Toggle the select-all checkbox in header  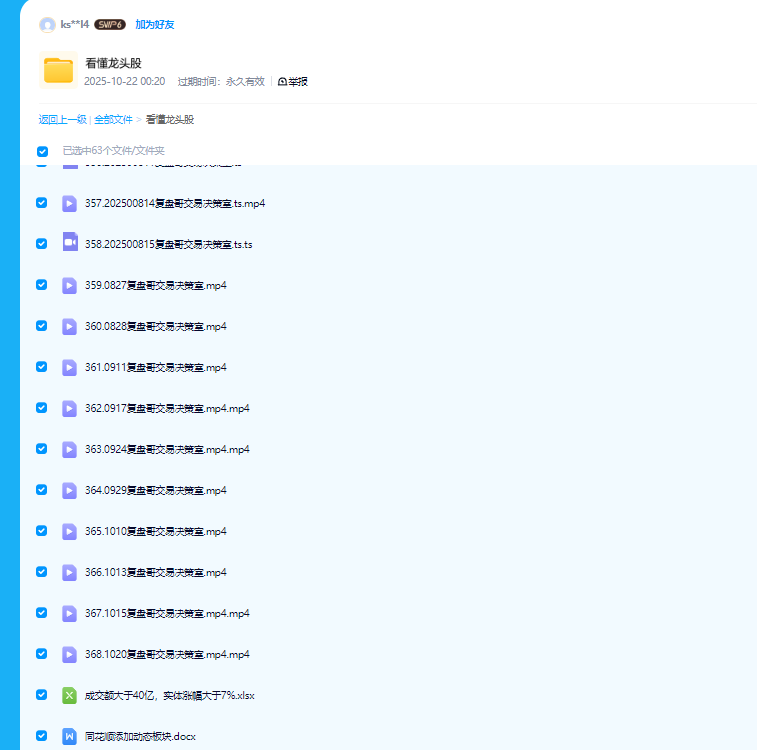(42, 151)
